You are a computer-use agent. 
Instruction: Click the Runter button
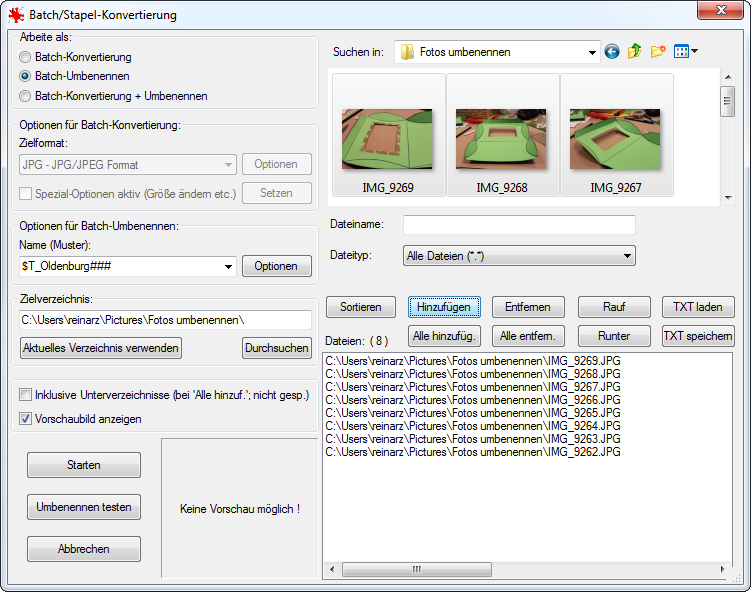(x=614, y=336)
